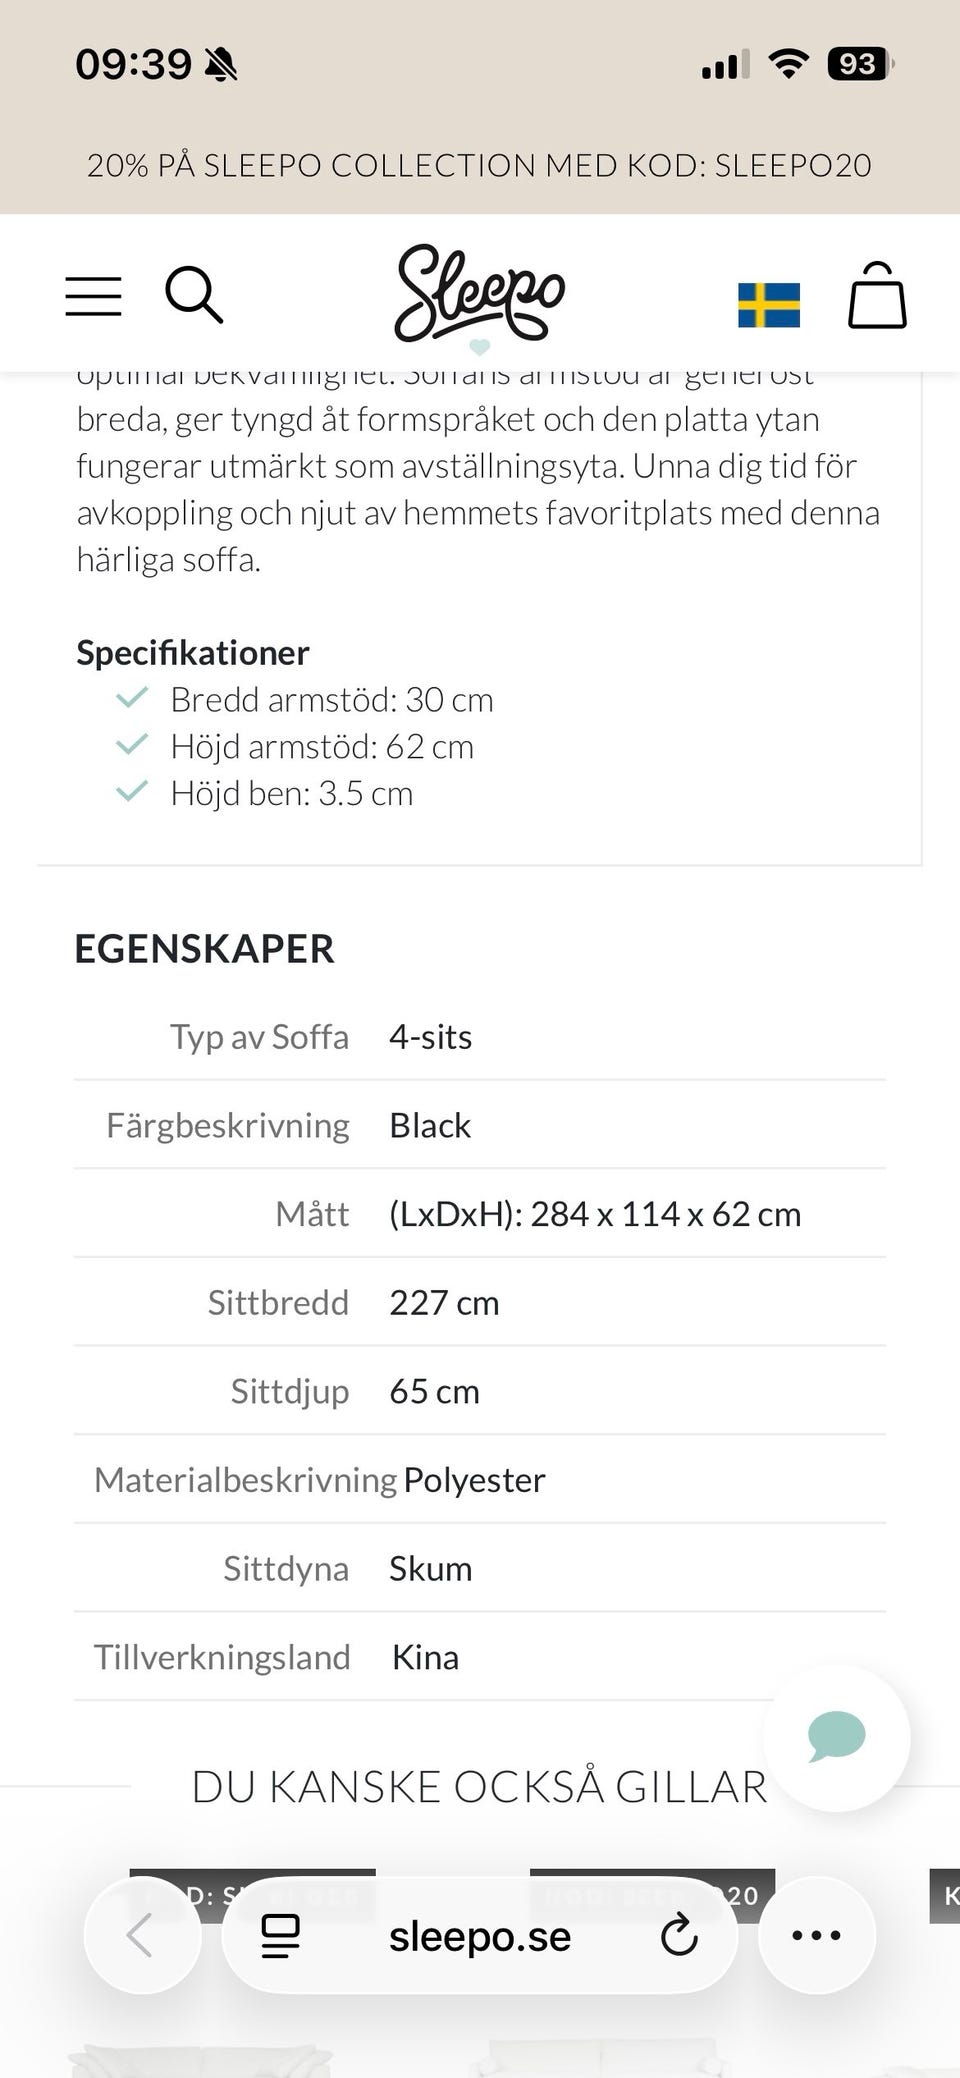This screenshot has width=960, height=2078.
Task: Tap the Specifikationer heading
Action: point(193,653)
